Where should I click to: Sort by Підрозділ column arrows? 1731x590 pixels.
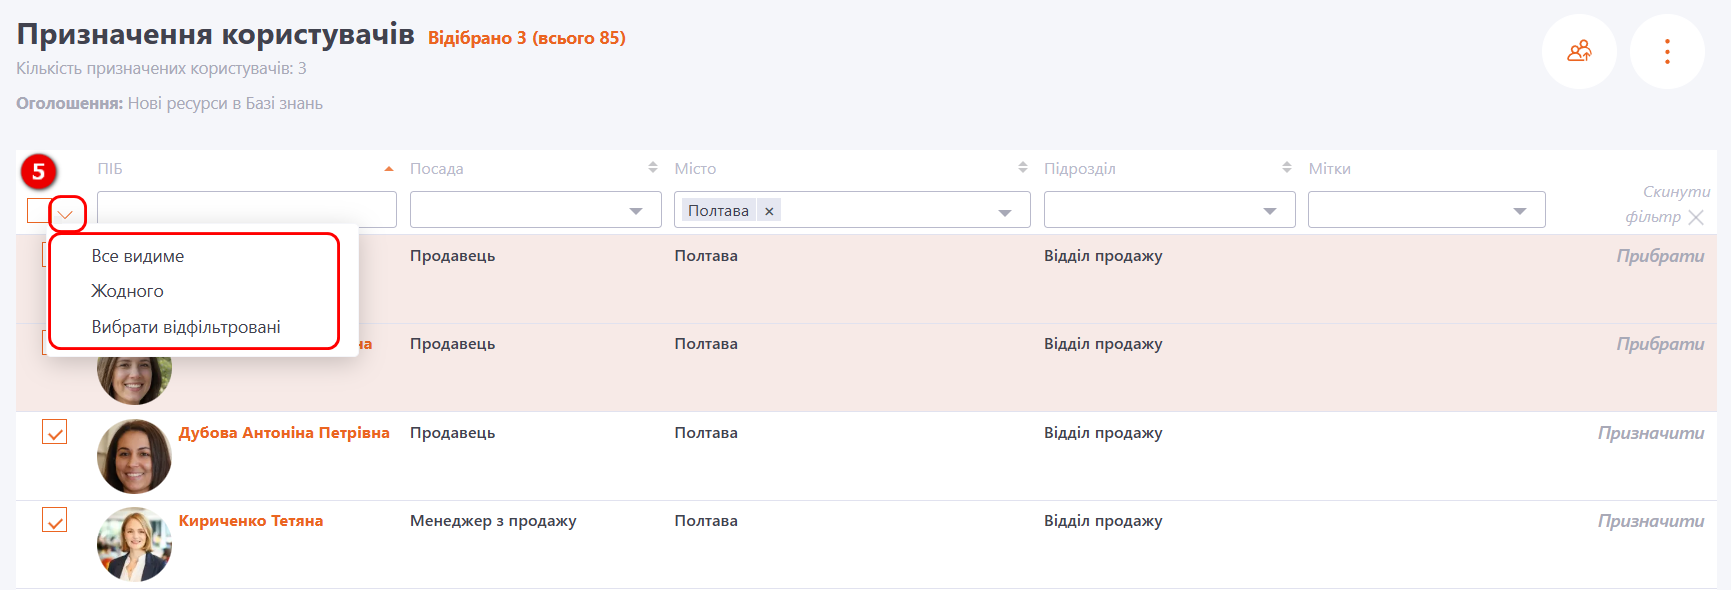(x=1286, y=168)
